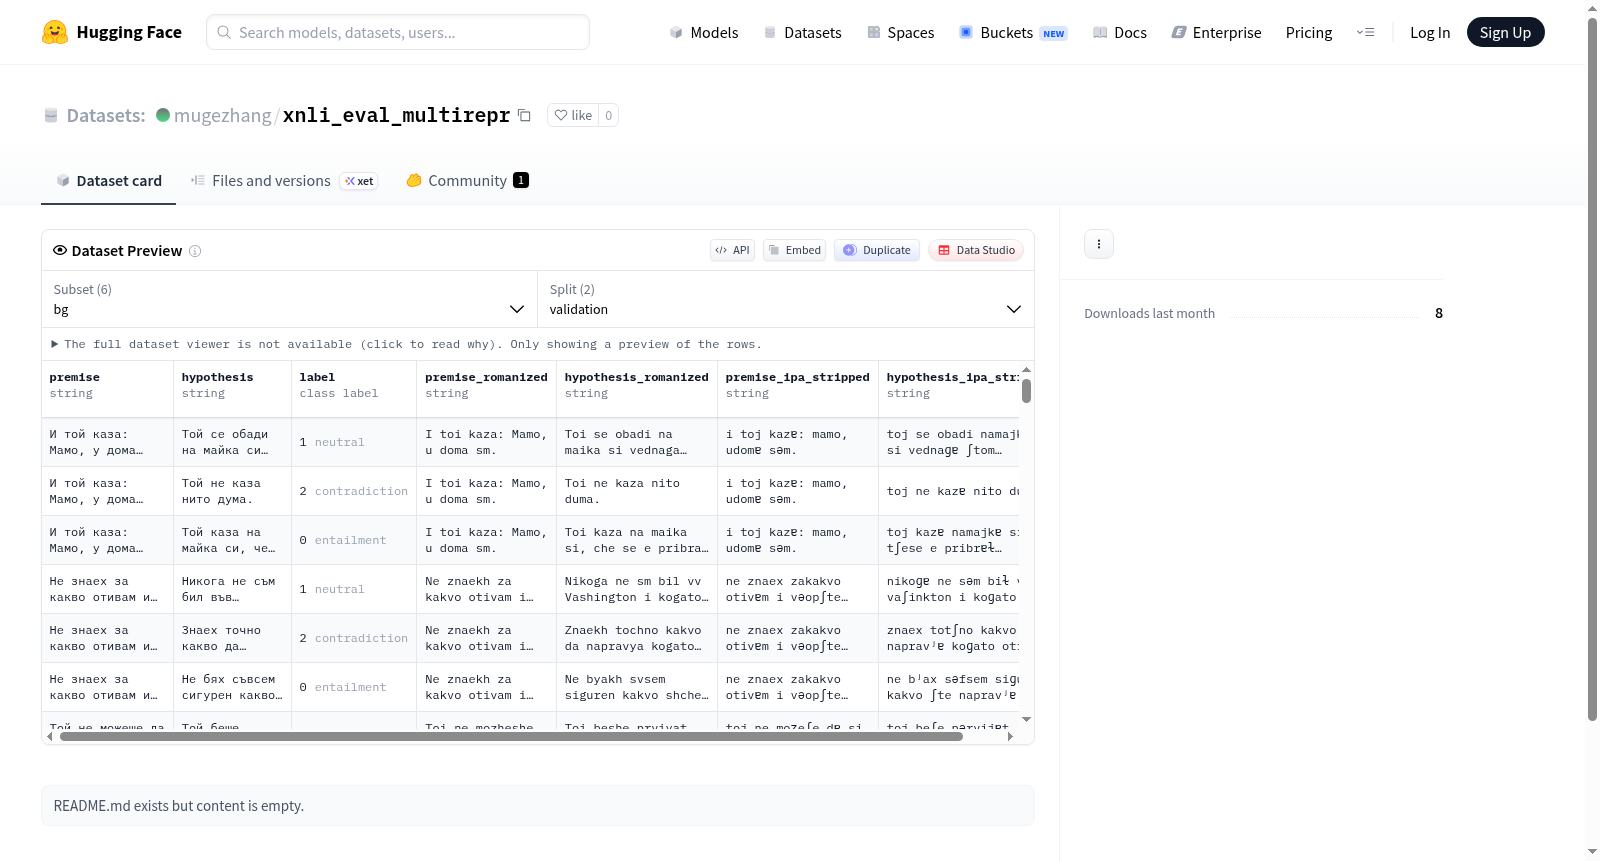Screen dimensions: 1600x861
Task: Focus the search models and datasets field
Action: pos(398,32)
